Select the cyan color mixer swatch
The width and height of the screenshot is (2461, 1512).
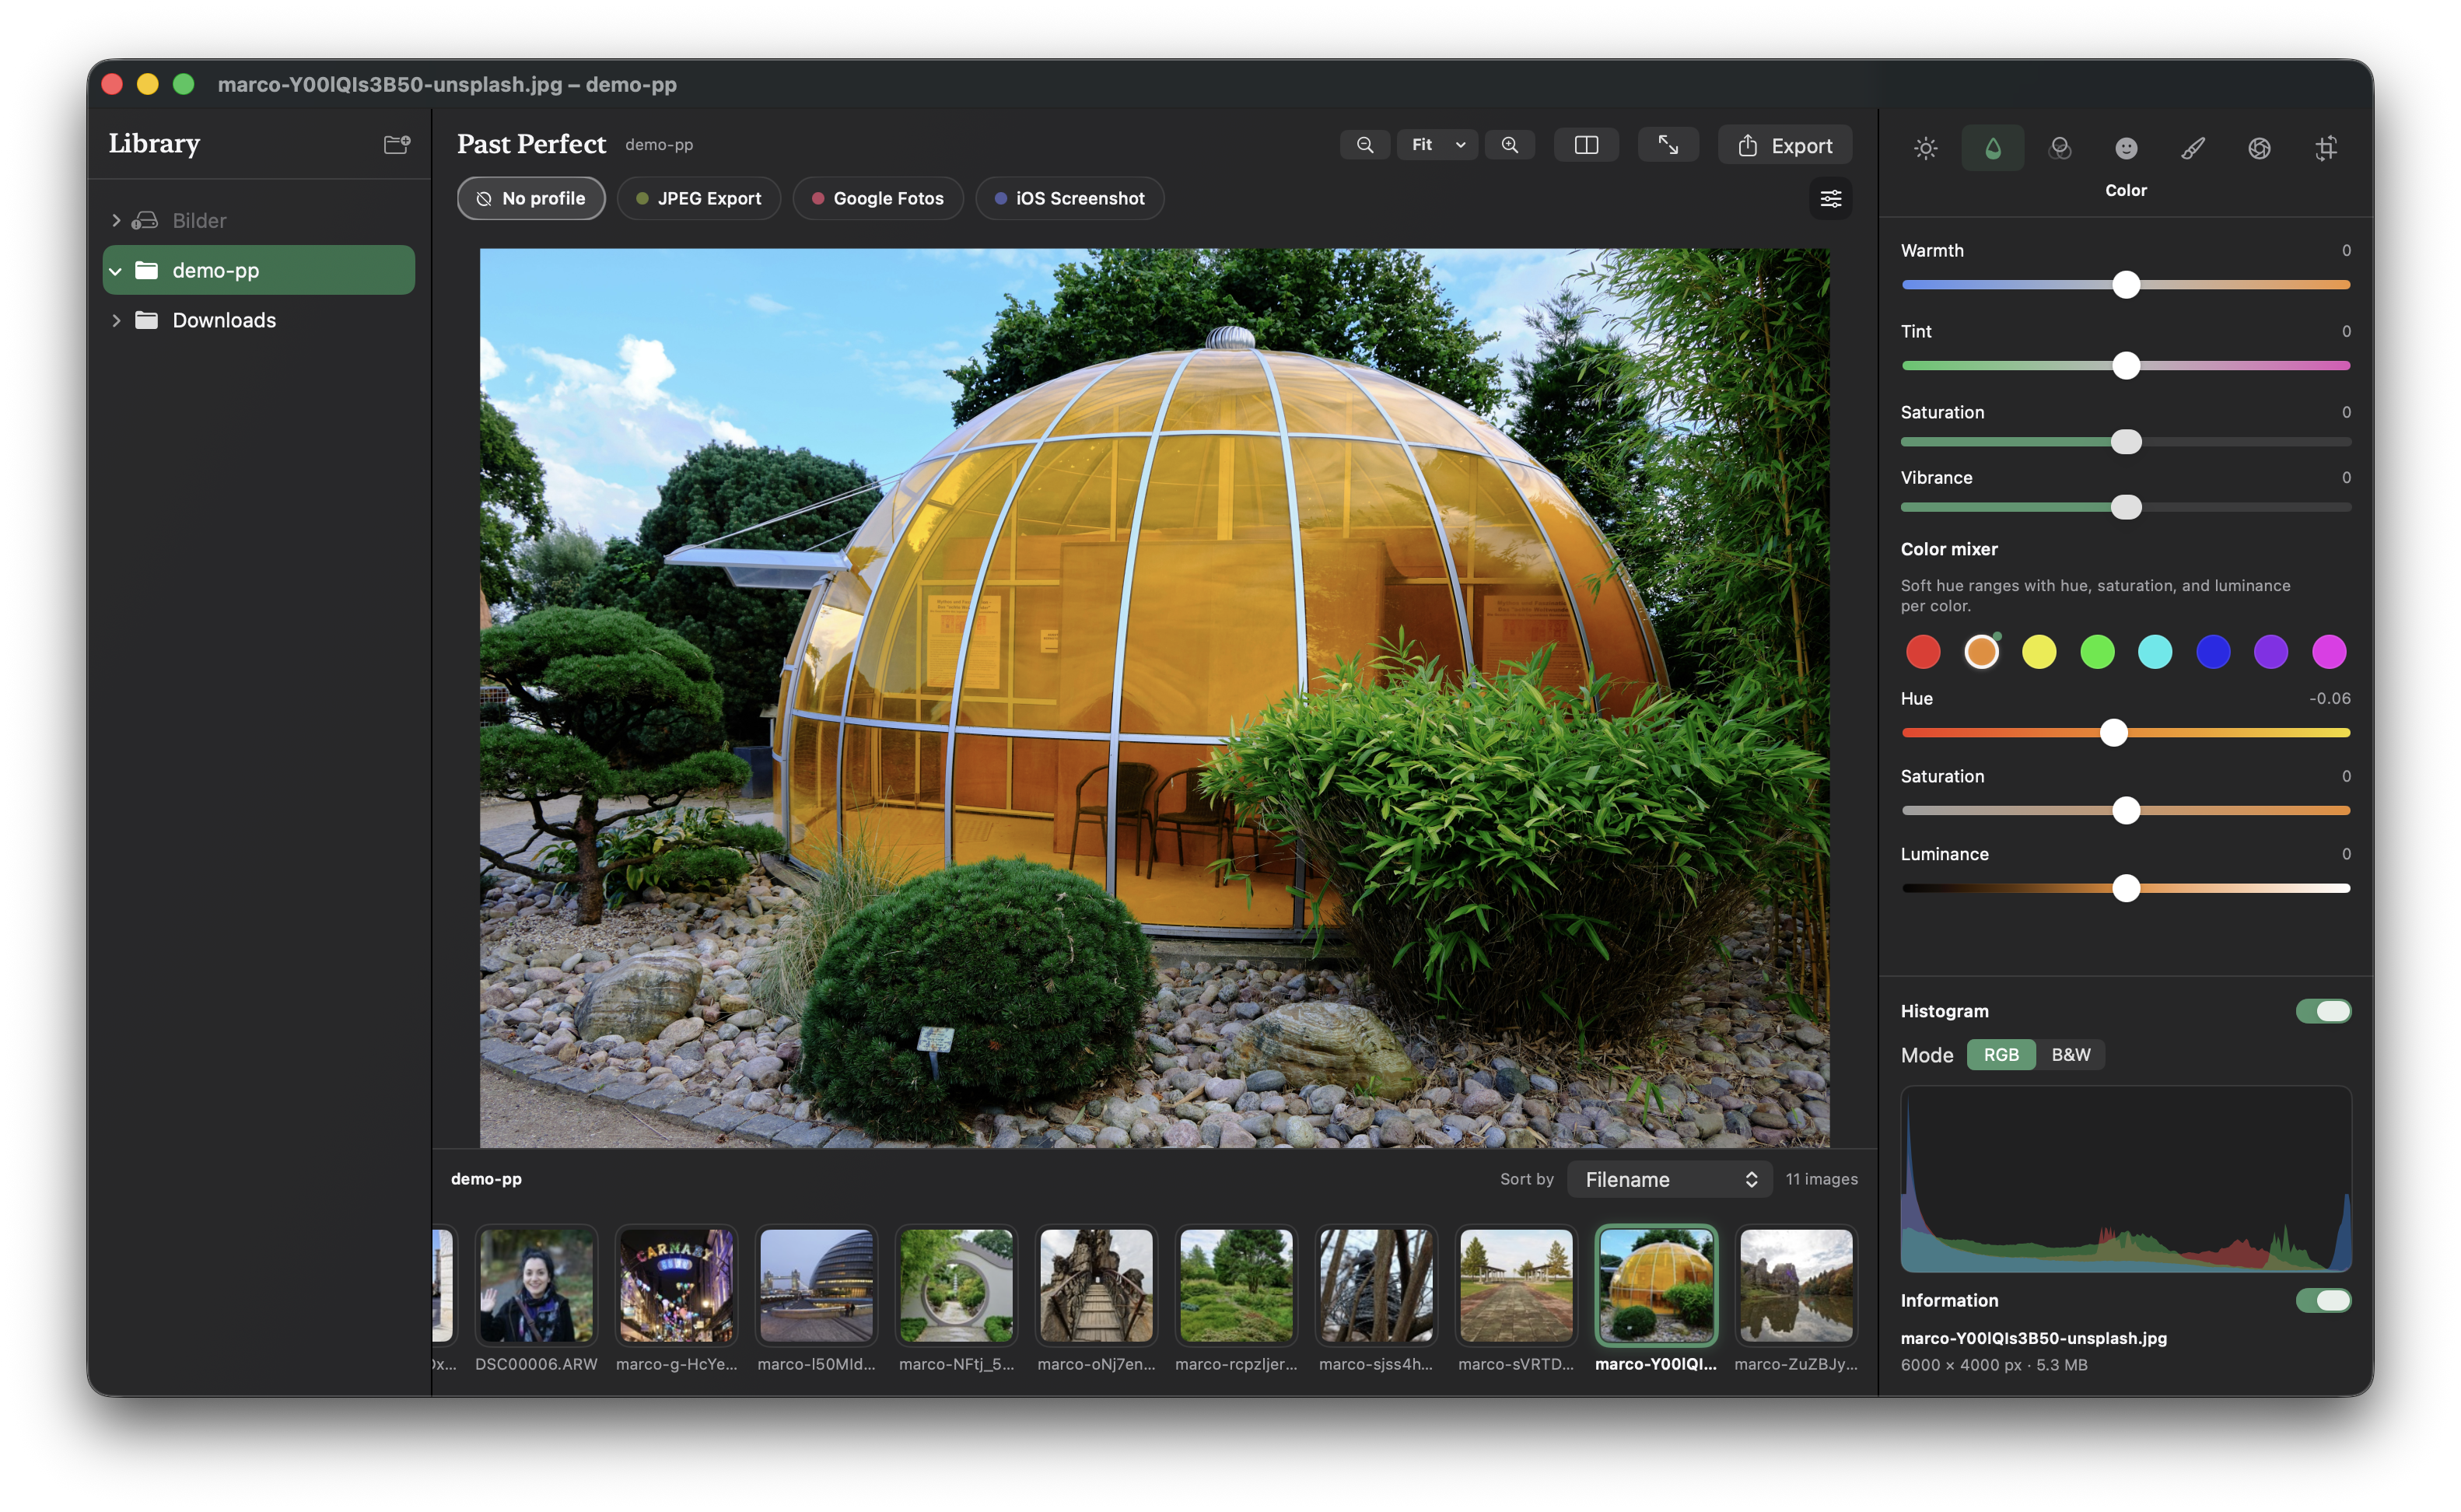click(x=2155, y=652)
